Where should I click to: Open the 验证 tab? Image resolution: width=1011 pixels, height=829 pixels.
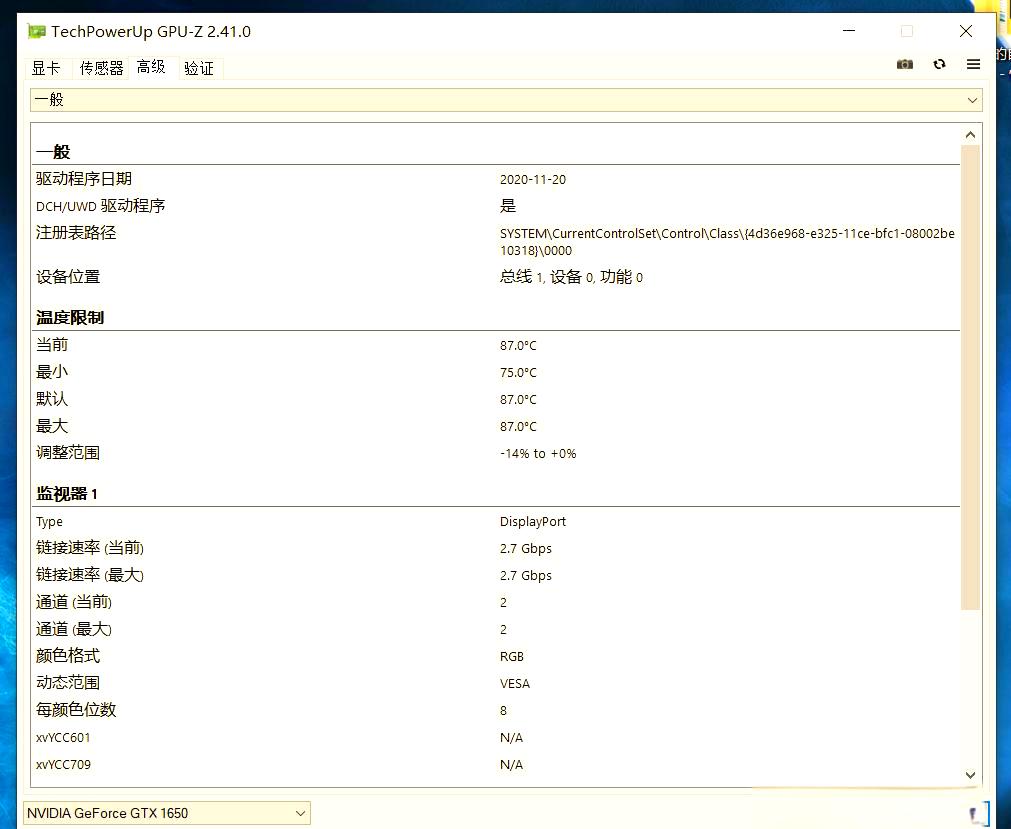point(198,68)
